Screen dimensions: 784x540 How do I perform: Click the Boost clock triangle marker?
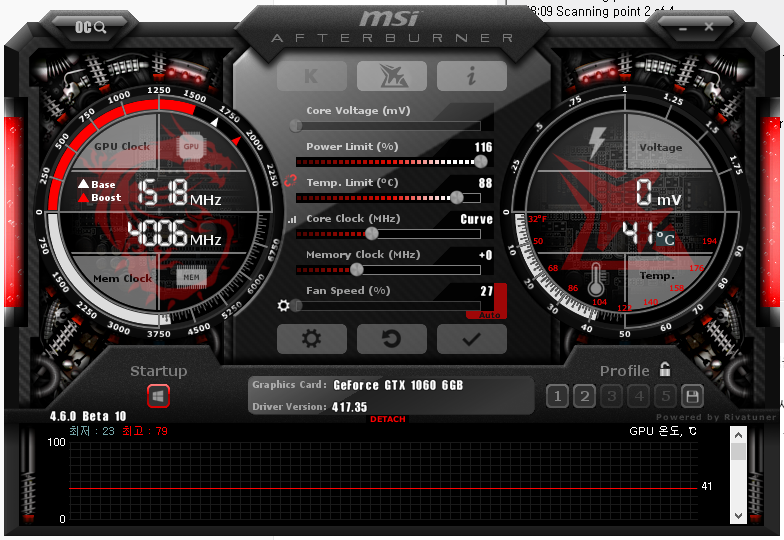click(x=84, y=198)
